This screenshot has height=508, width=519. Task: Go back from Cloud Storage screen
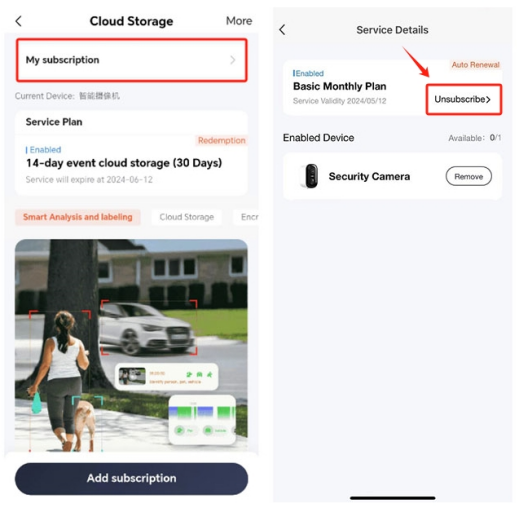coord(19,21)
